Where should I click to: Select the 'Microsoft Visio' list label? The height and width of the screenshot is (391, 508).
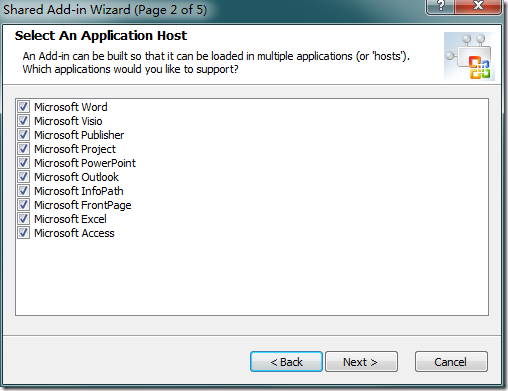68,121
